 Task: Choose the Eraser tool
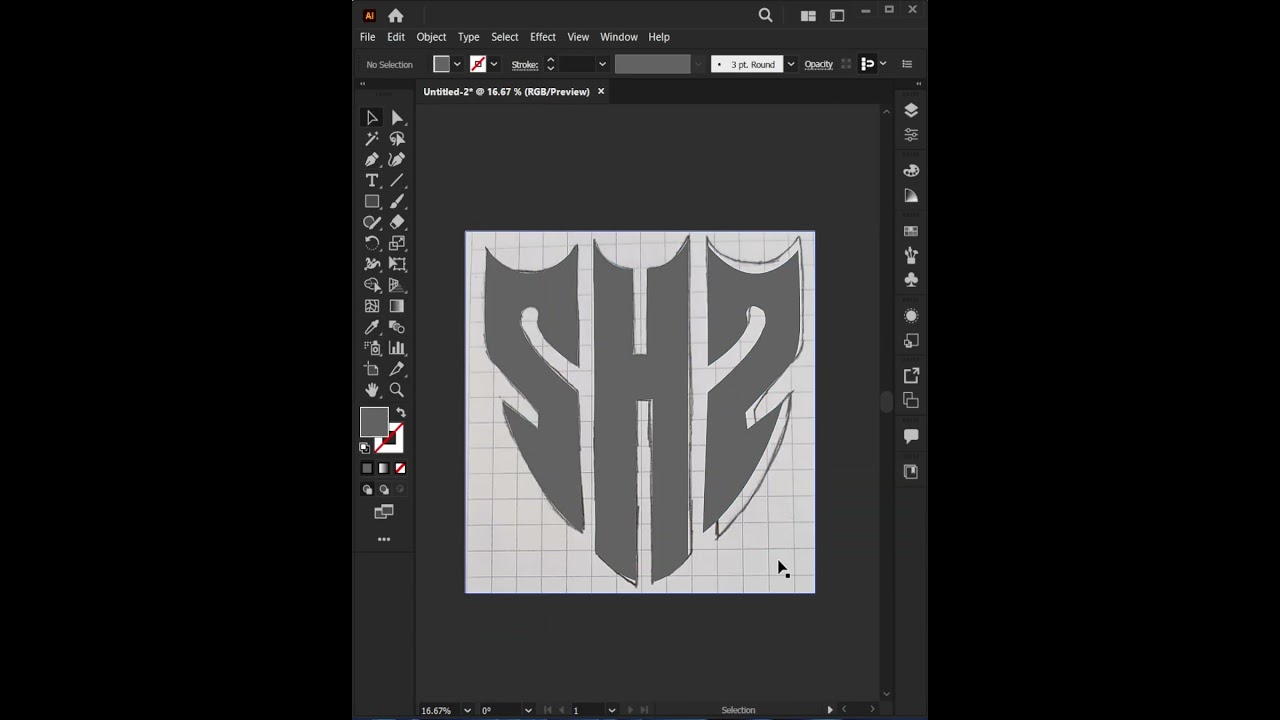tap(397, 223)
